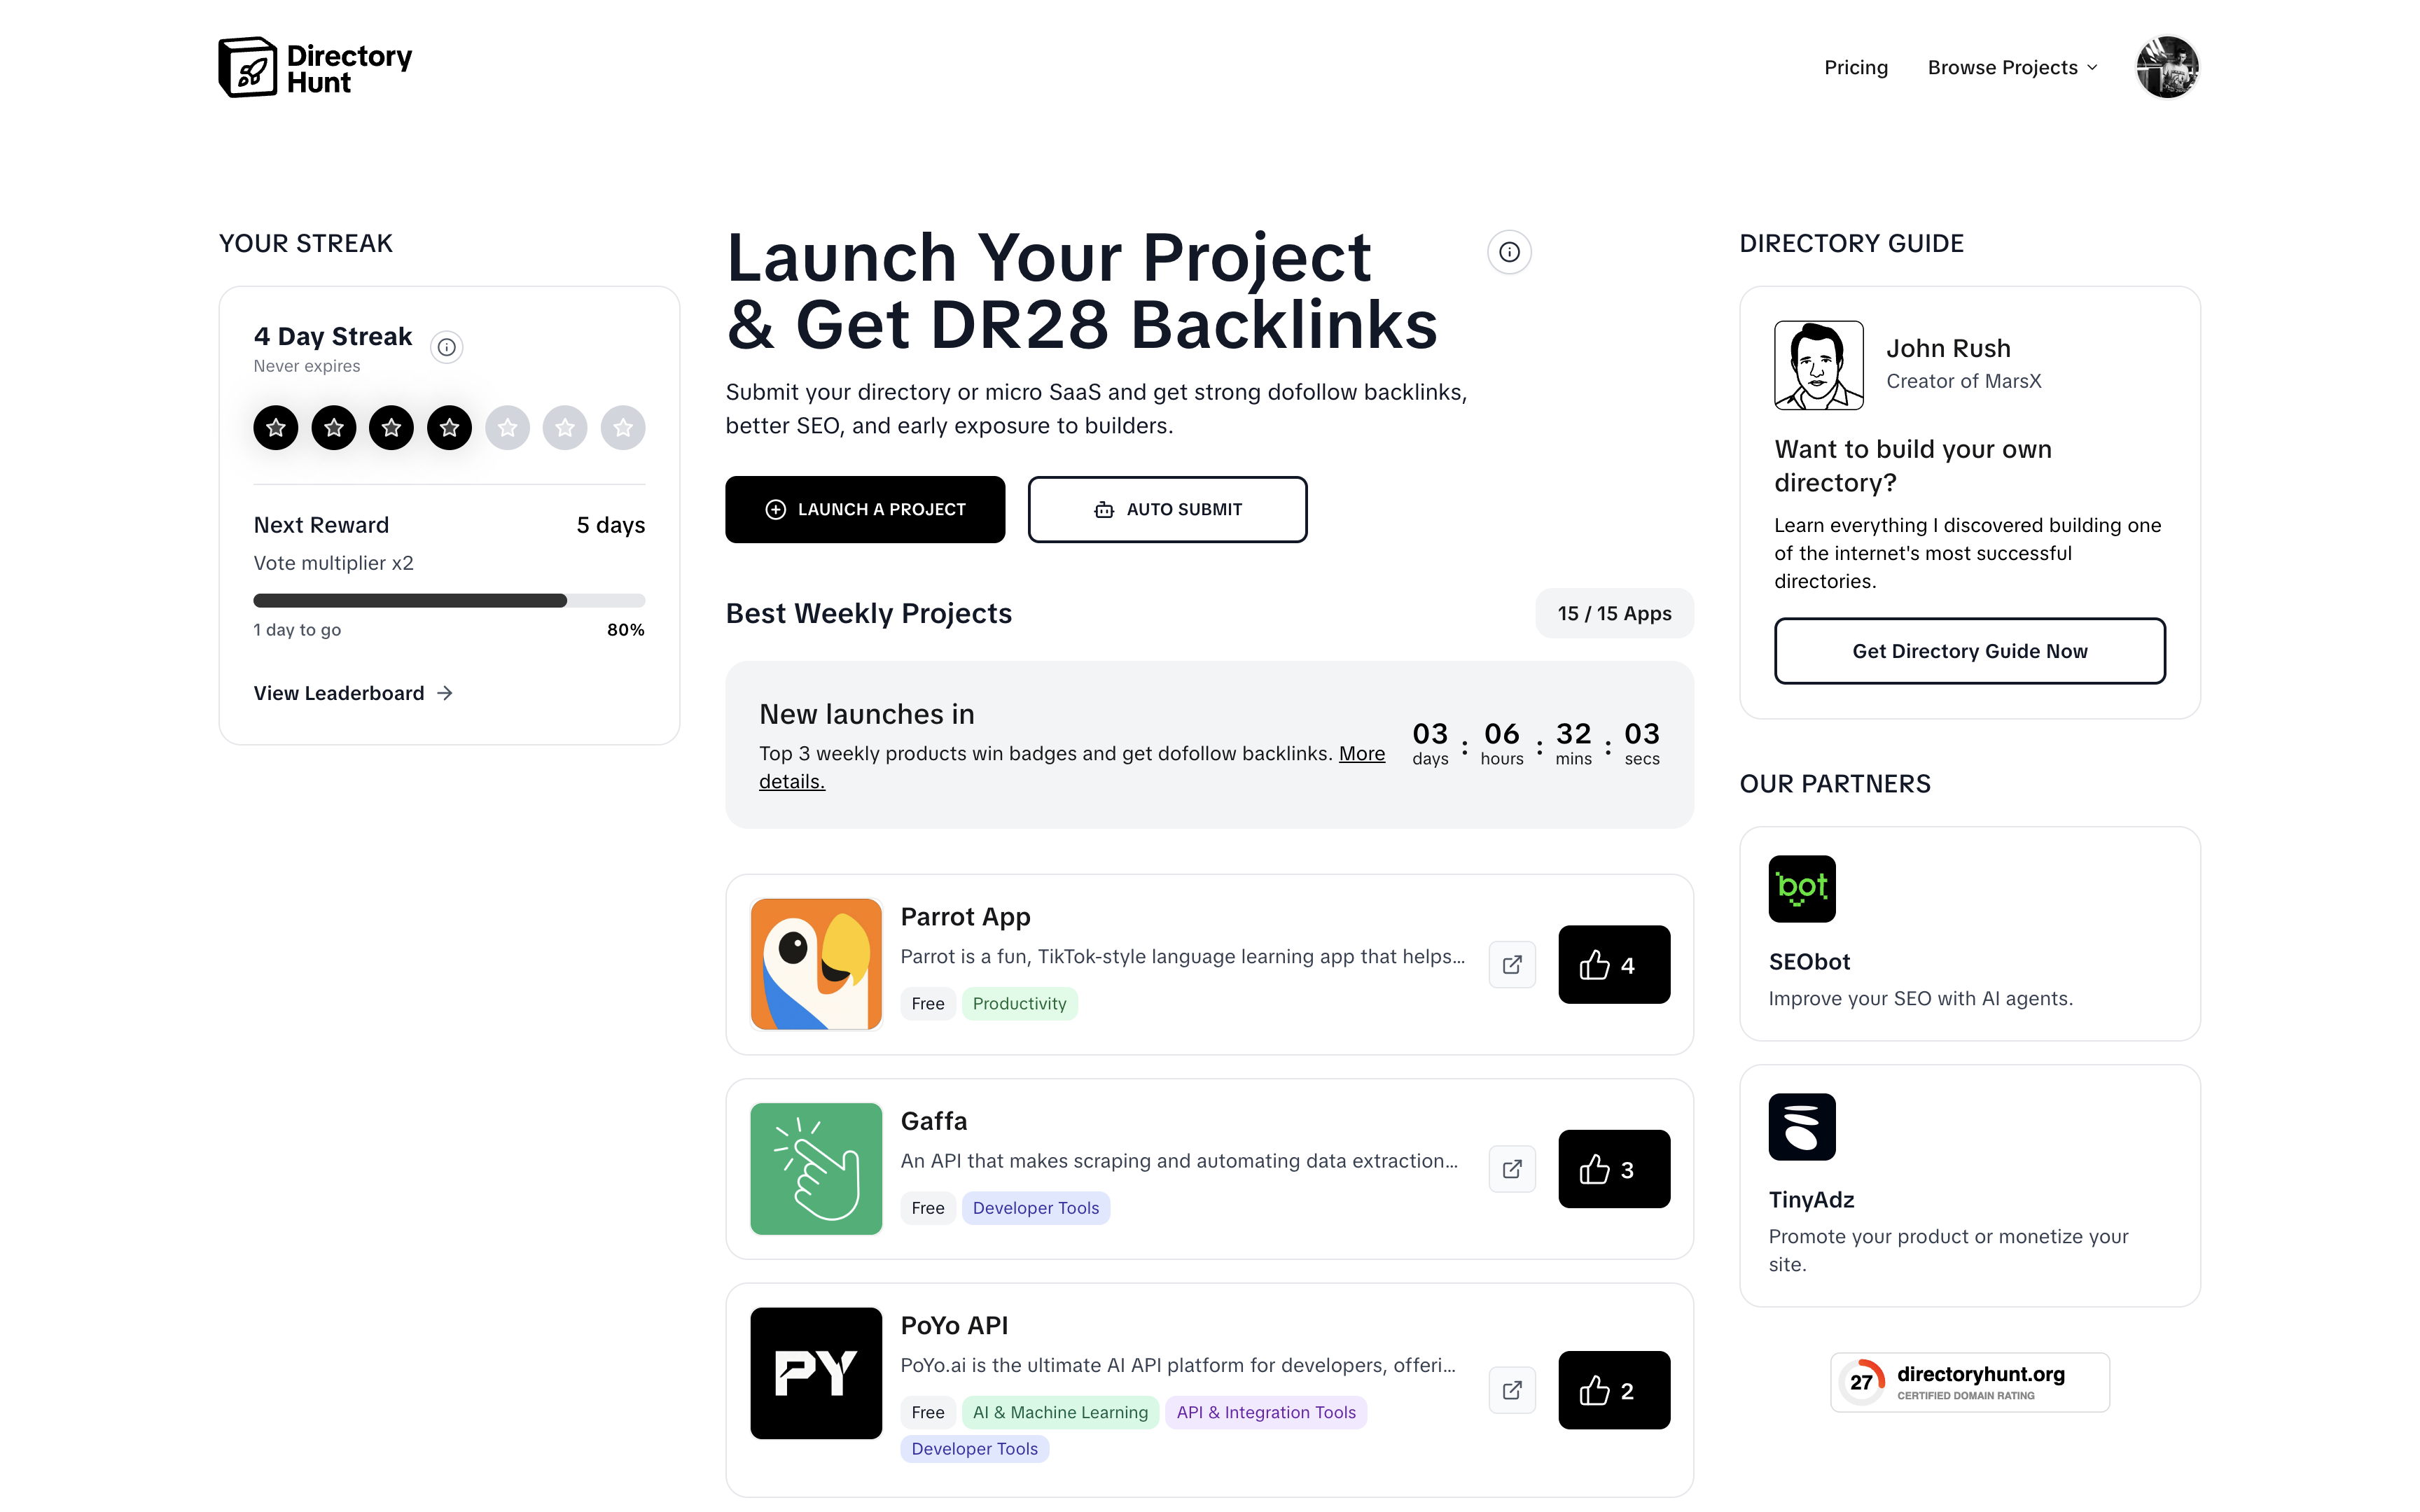Click the streak progress bar at 80%
Viewport: 2420px width, 1512px height.
pyautogui.click(x=449, y=601)
